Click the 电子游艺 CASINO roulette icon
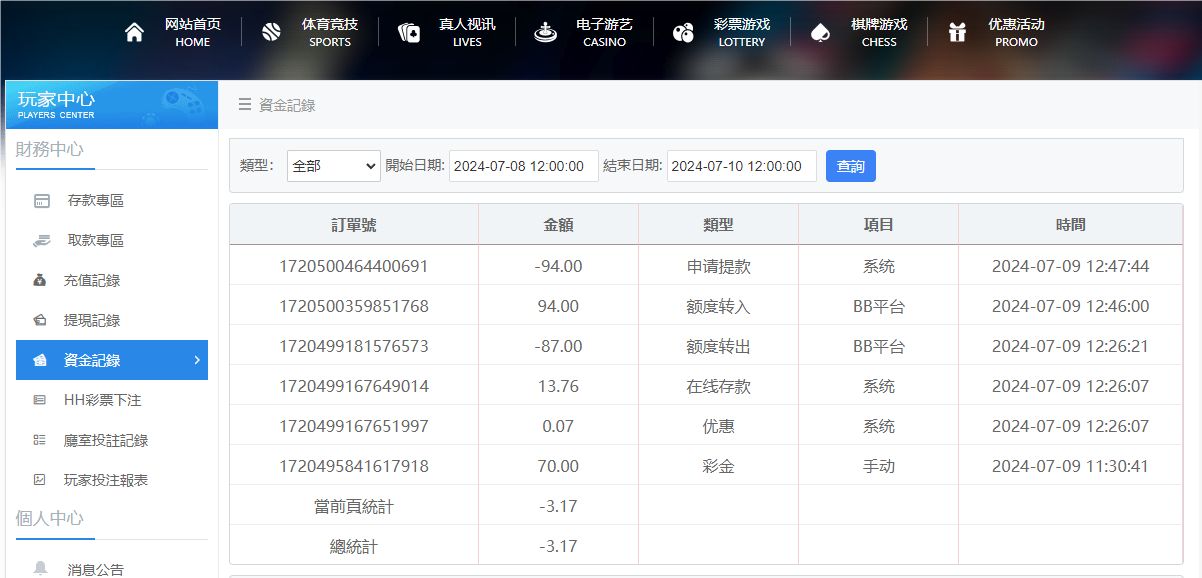 coord(545,31)
